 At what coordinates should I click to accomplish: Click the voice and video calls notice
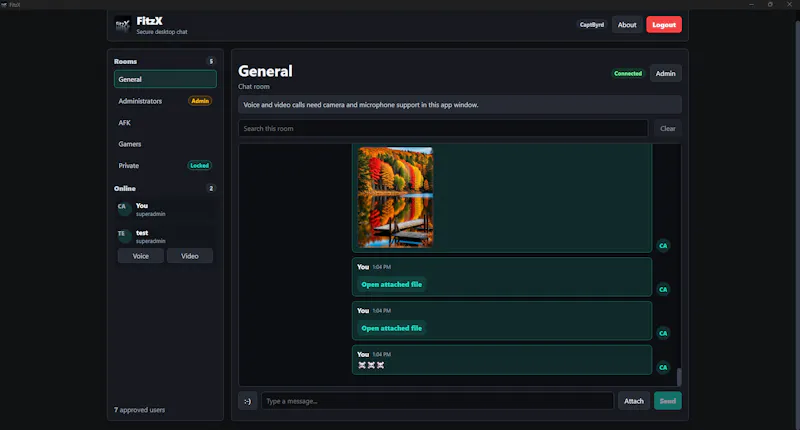[460, 105]
